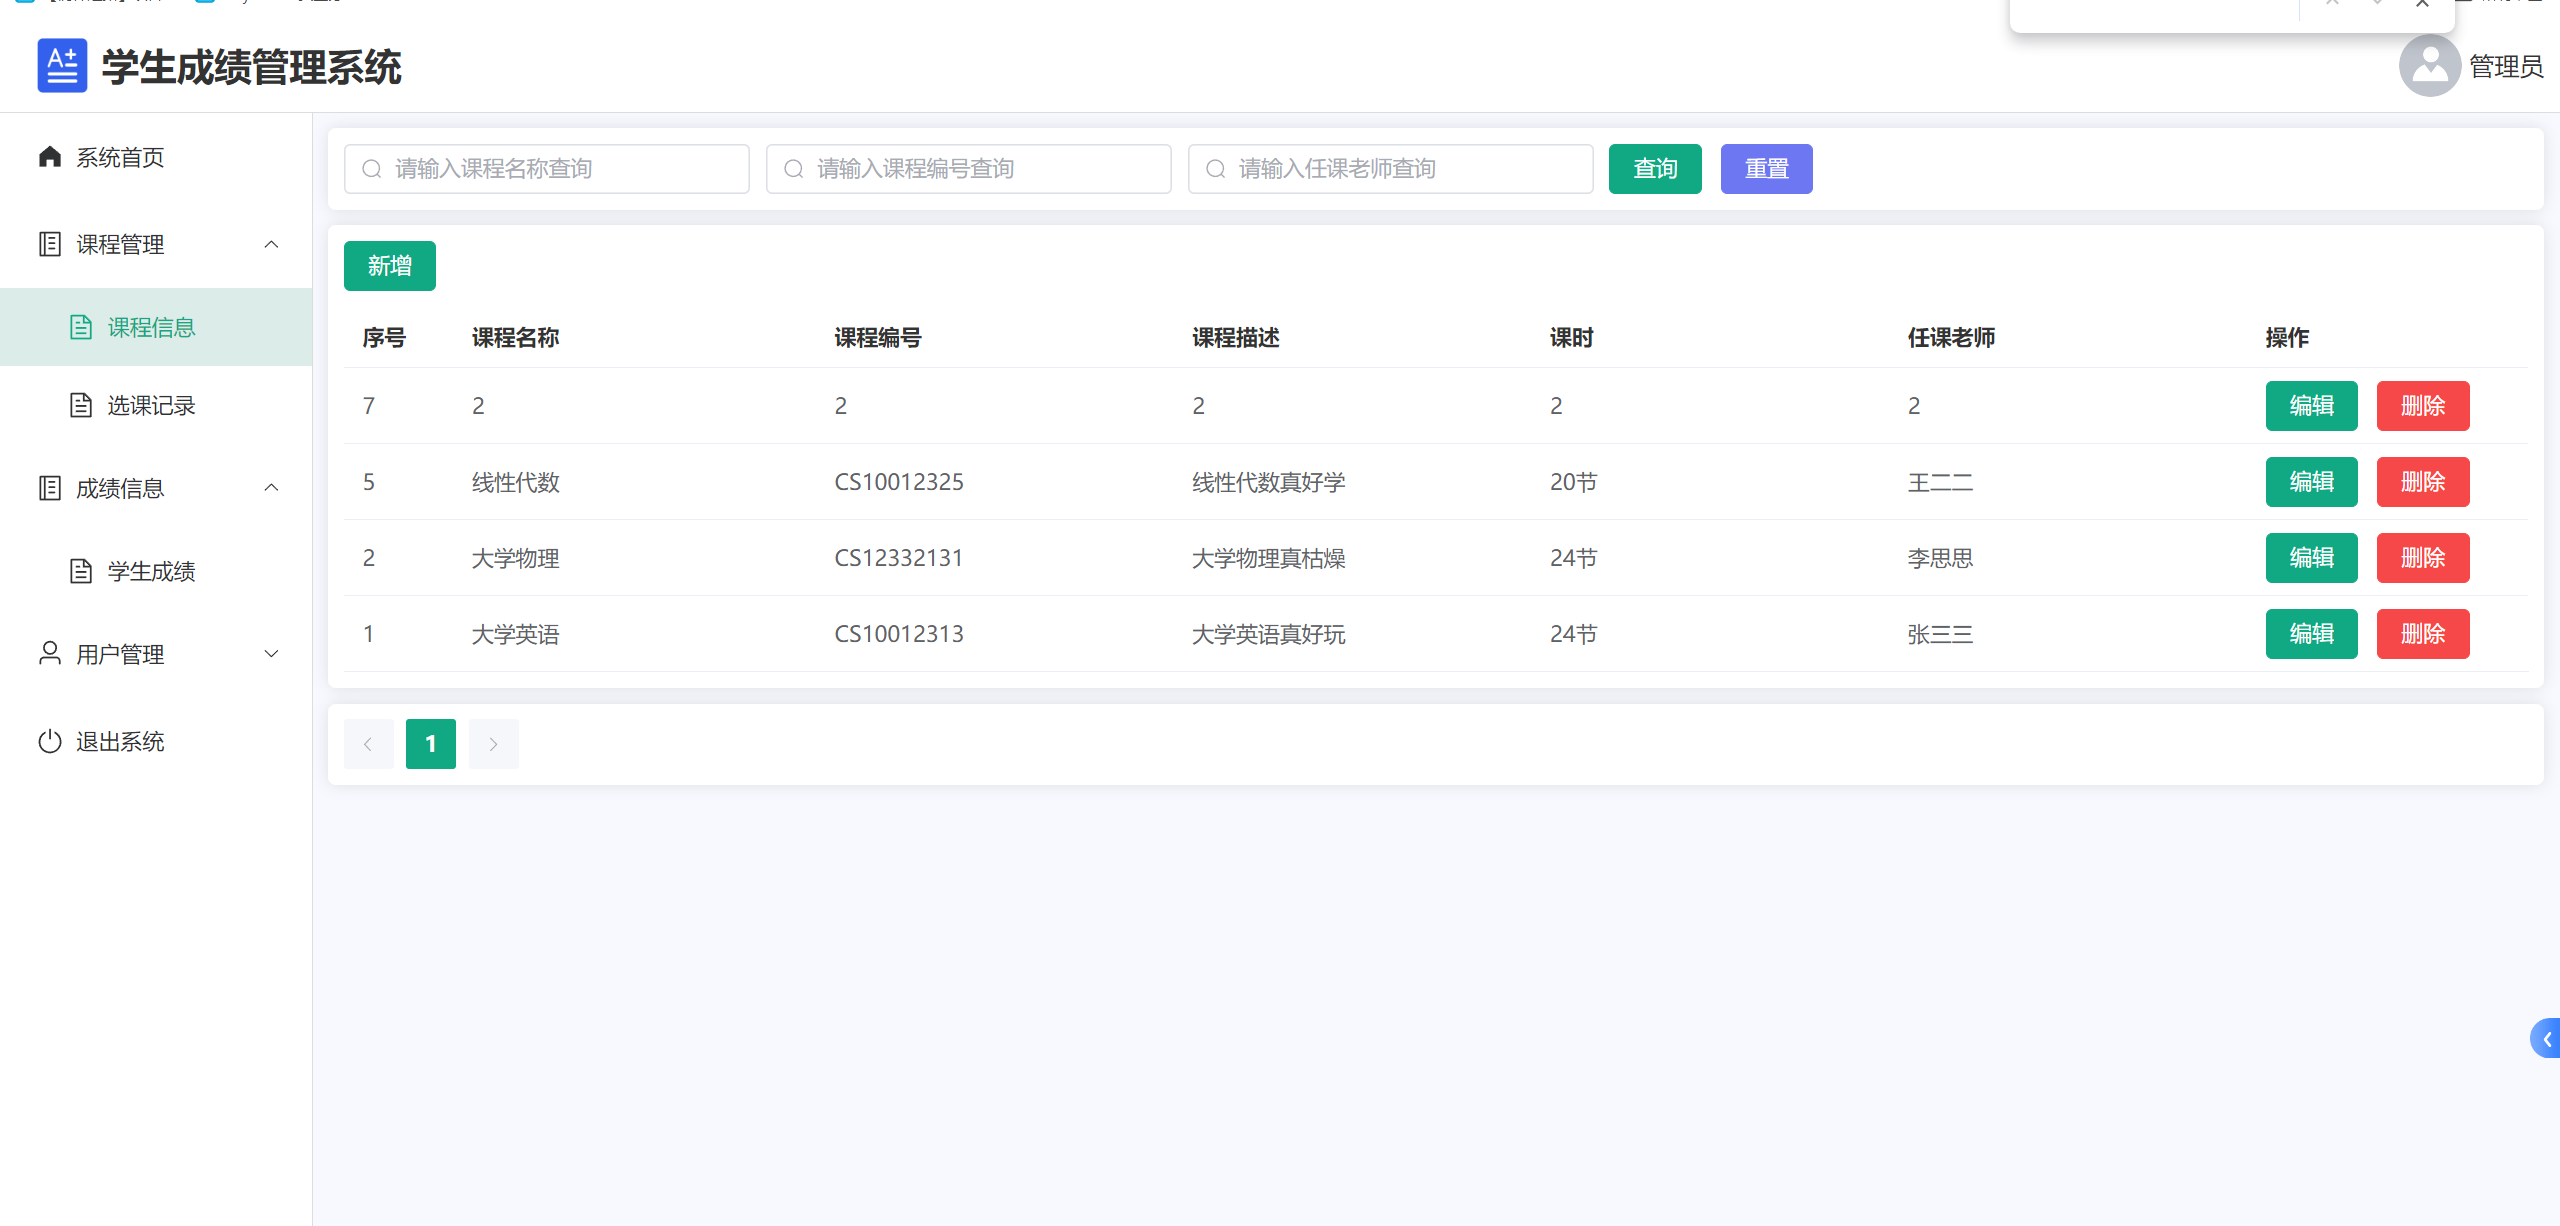Click 新增 to add a course
This screenshot has height=1226, width=2560.
(x=389, y=266)
